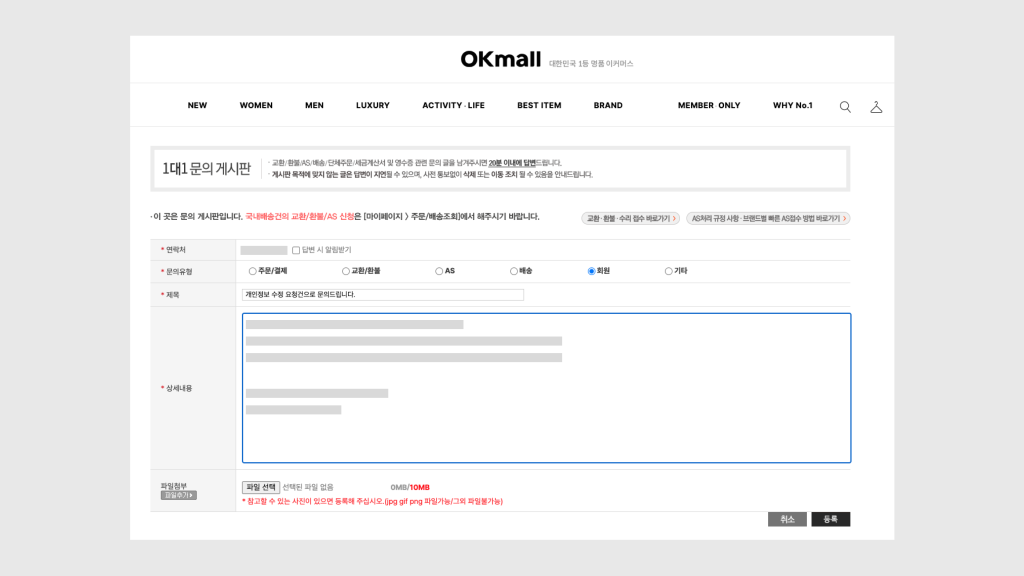Click the 취소 cancel button
The width and height of the screenshot is (1024, 576).
(x=787, y=519)
